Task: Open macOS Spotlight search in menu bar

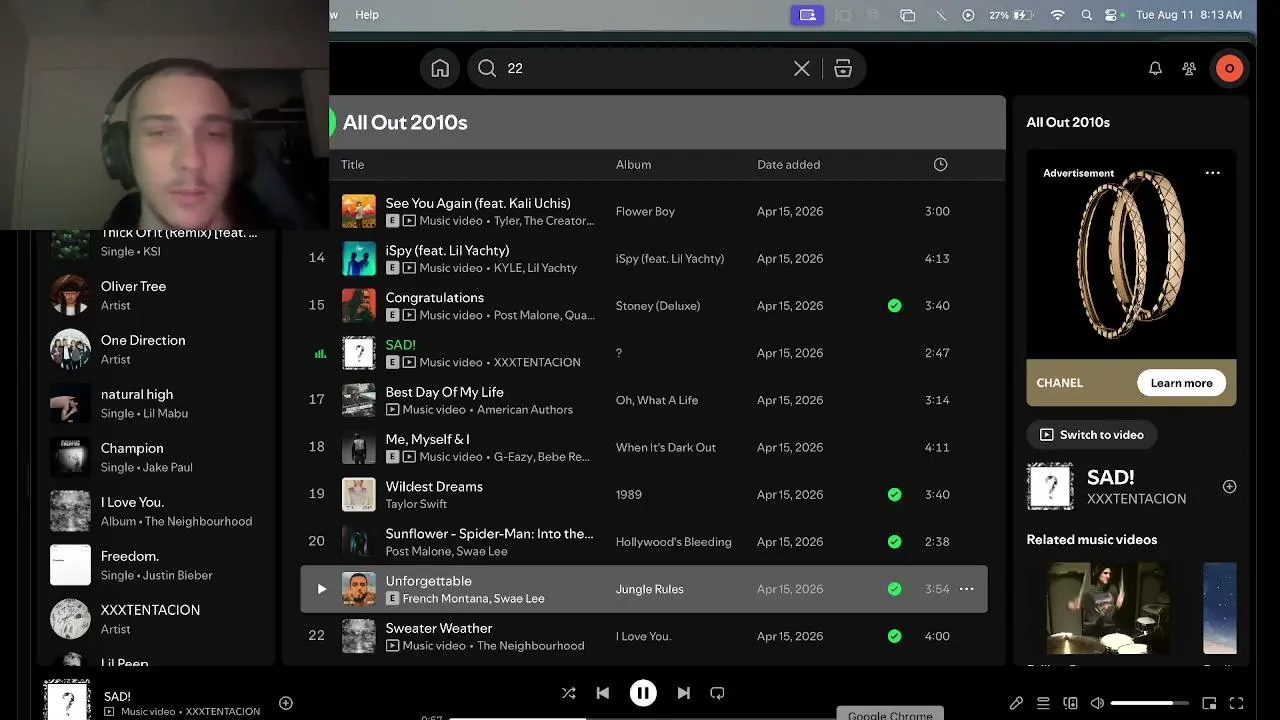Action: point(1087,15)
